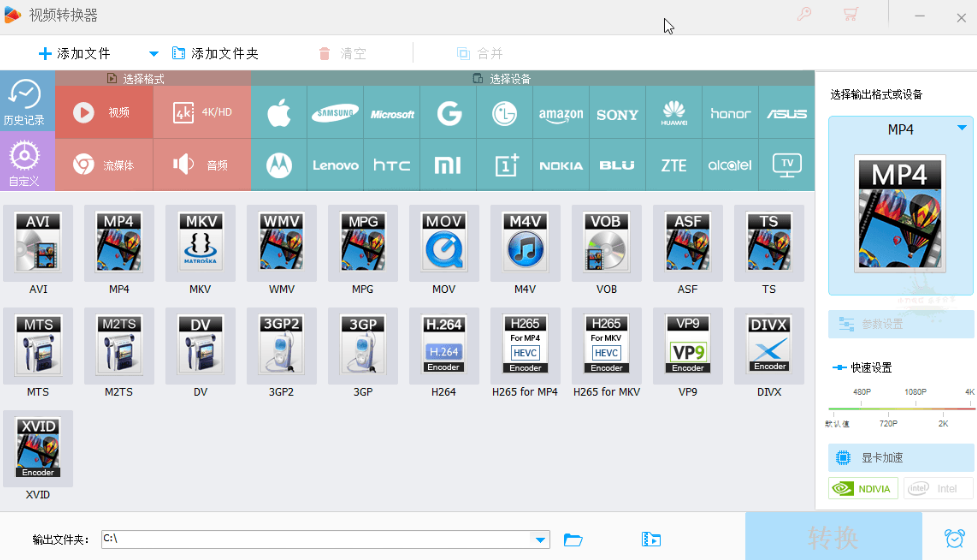
Task: Open the 音频 audio format tab
Action: pos(202,165)
